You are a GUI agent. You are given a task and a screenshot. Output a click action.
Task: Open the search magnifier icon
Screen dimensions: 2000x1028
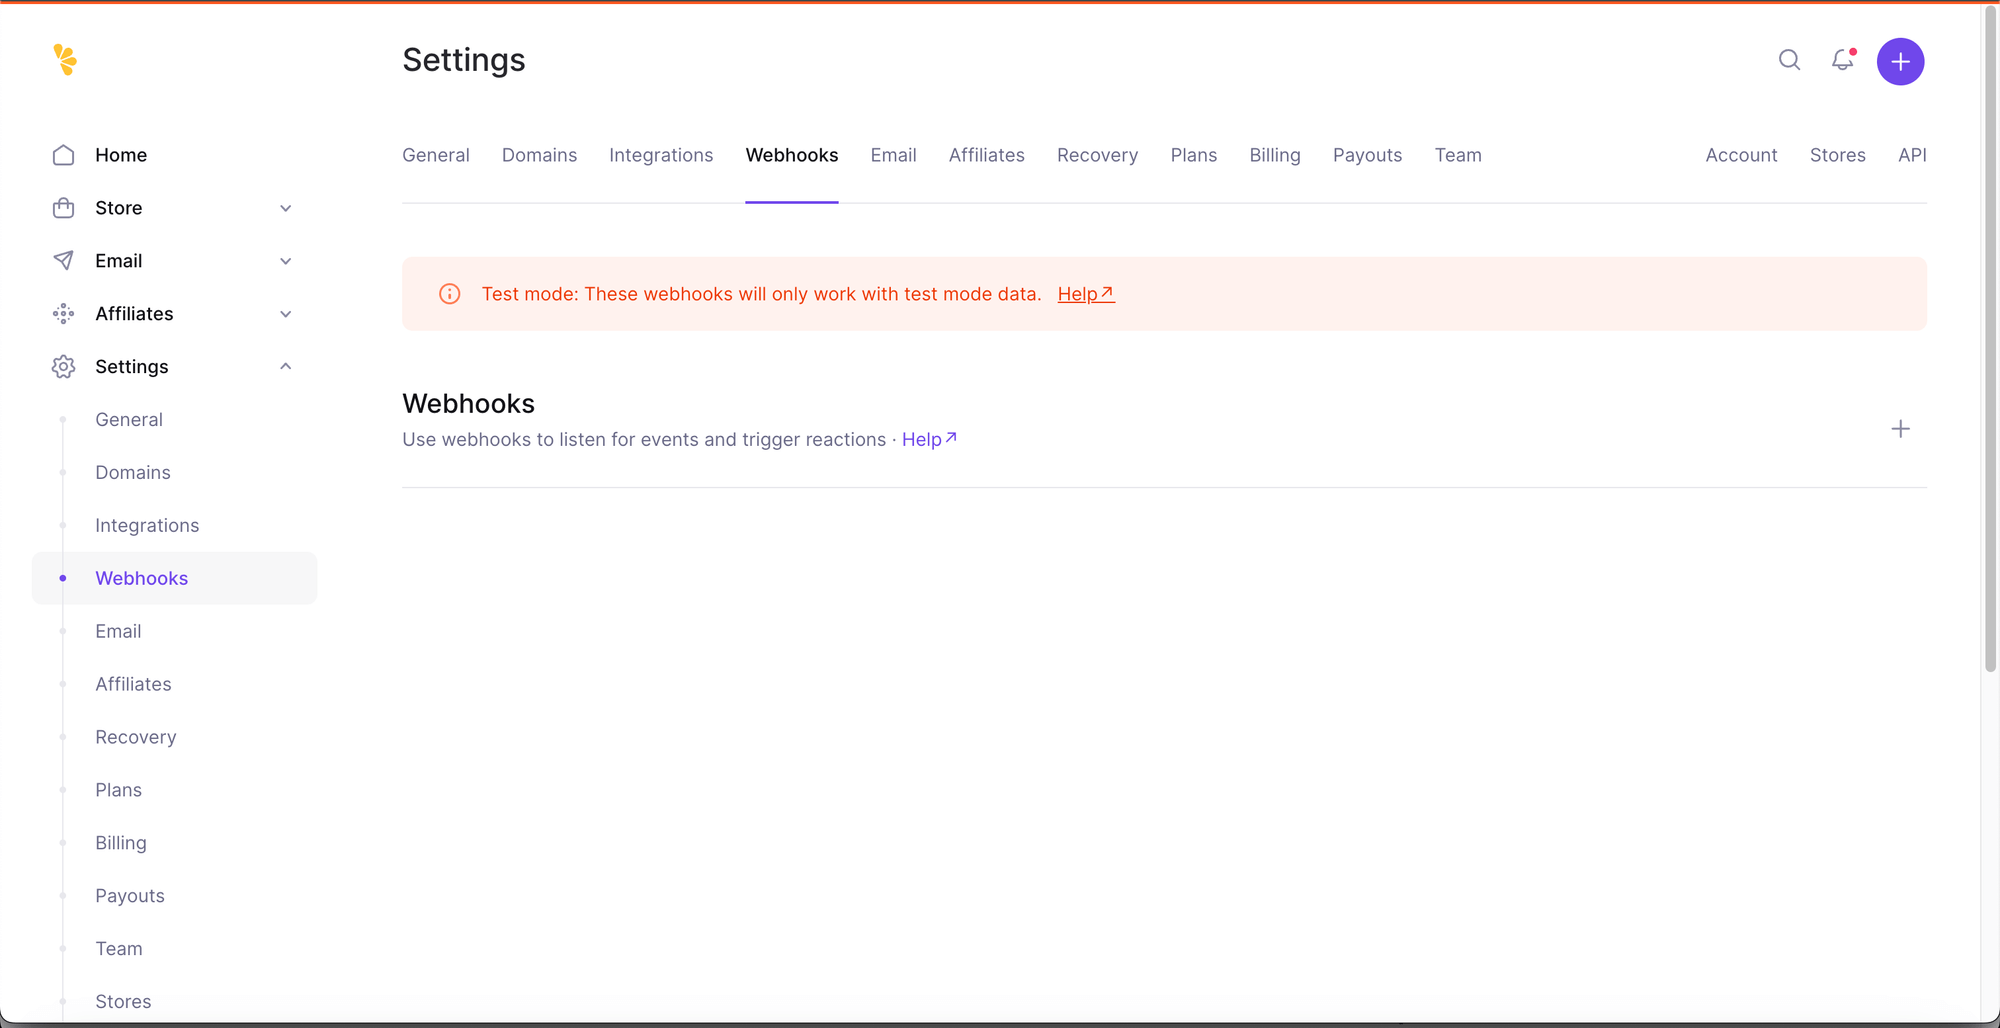tap(1789, 61)
